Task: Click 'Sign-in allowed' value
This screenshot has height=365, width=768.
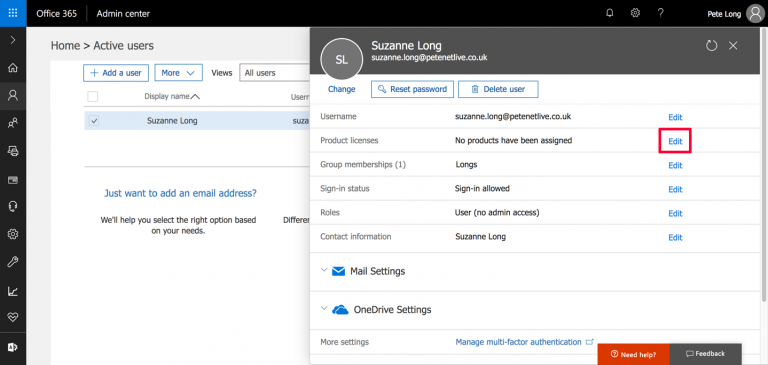Action: pyautogui.click(x=482, y=188)
